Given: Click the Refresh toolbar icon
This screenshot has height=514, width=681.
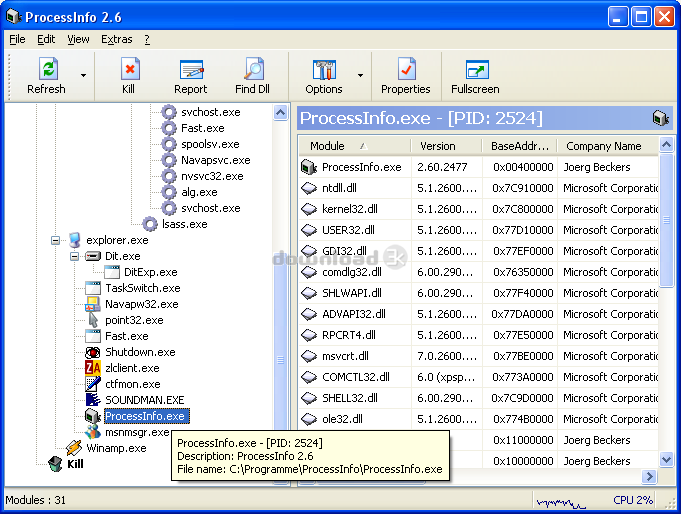Looking at the screenshot, I should (48, 69).
